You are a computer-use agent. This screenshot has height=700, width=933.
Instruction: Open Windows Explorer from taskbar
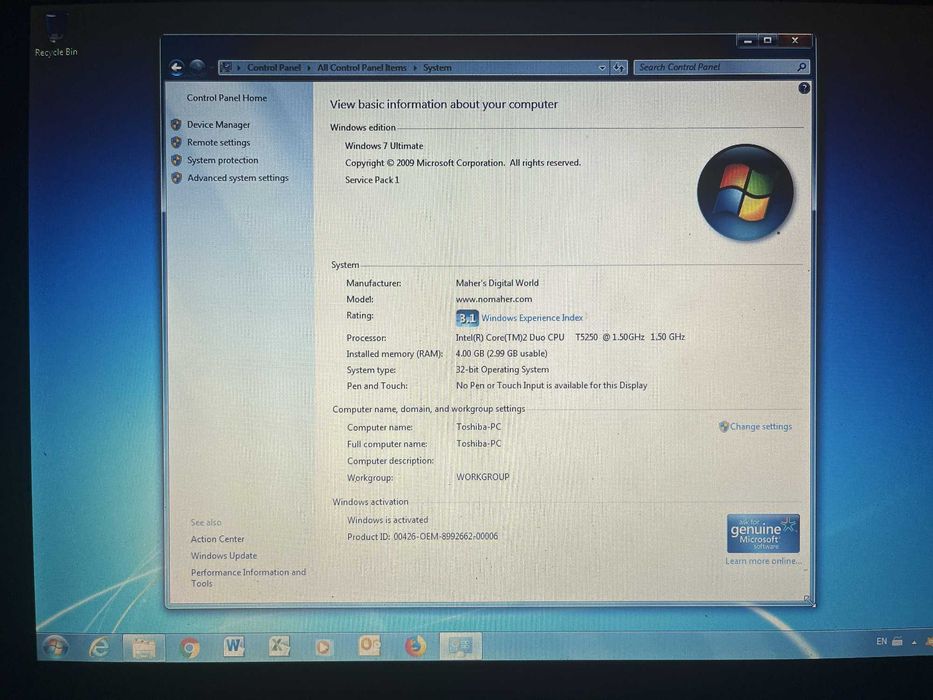tap(143, 647)
